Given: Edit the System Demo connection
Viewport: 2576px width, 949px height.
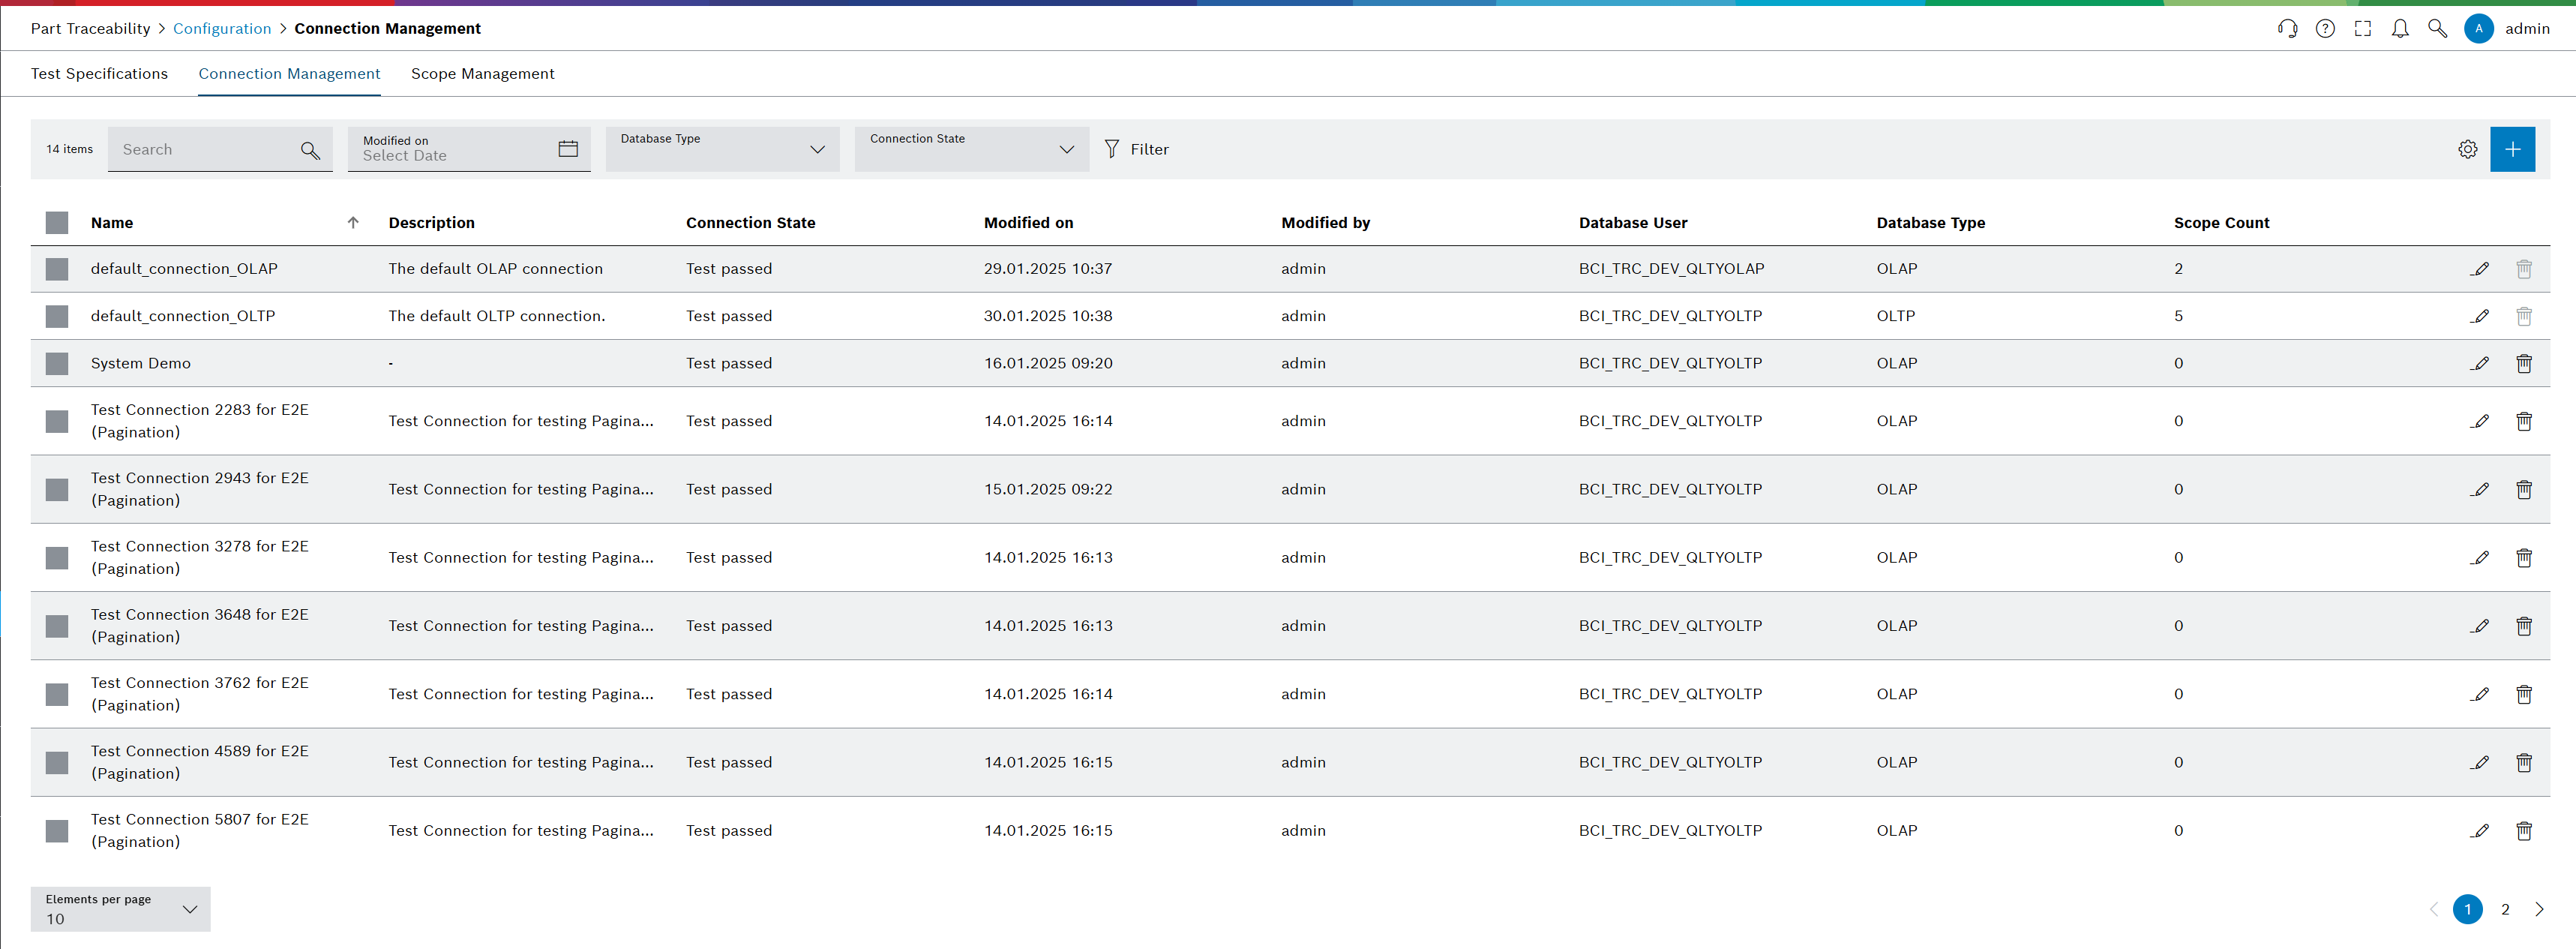Looking at the screenshot, I should tap(2479, 363).
